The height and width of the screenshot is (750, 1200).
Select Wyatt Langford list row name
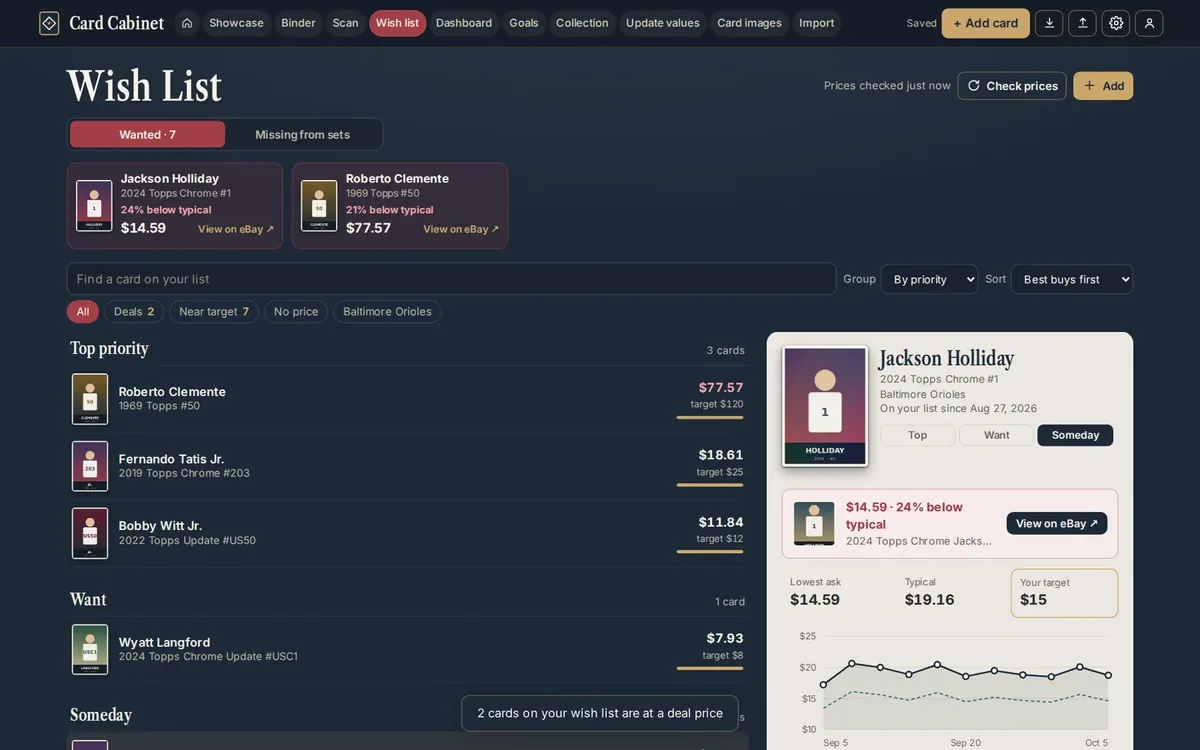[x=164, y=642]
